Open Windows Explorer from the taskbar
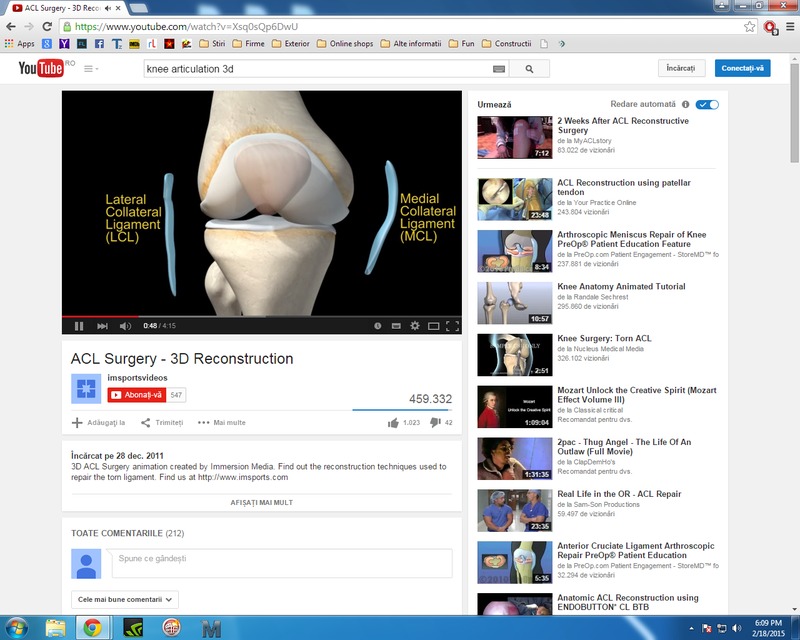This screenshot has width=800, height=640. pyautogui.click(x=55, y=628)
